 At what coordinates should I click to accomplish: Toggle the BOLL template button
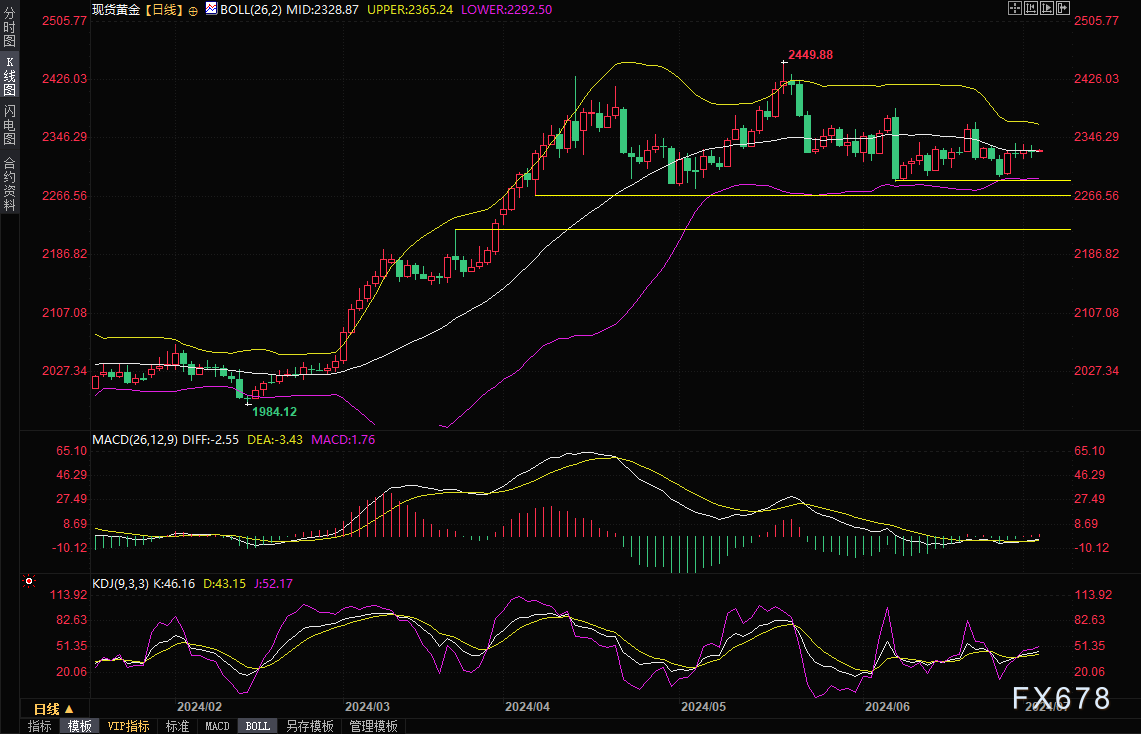(x=257, y=726)
